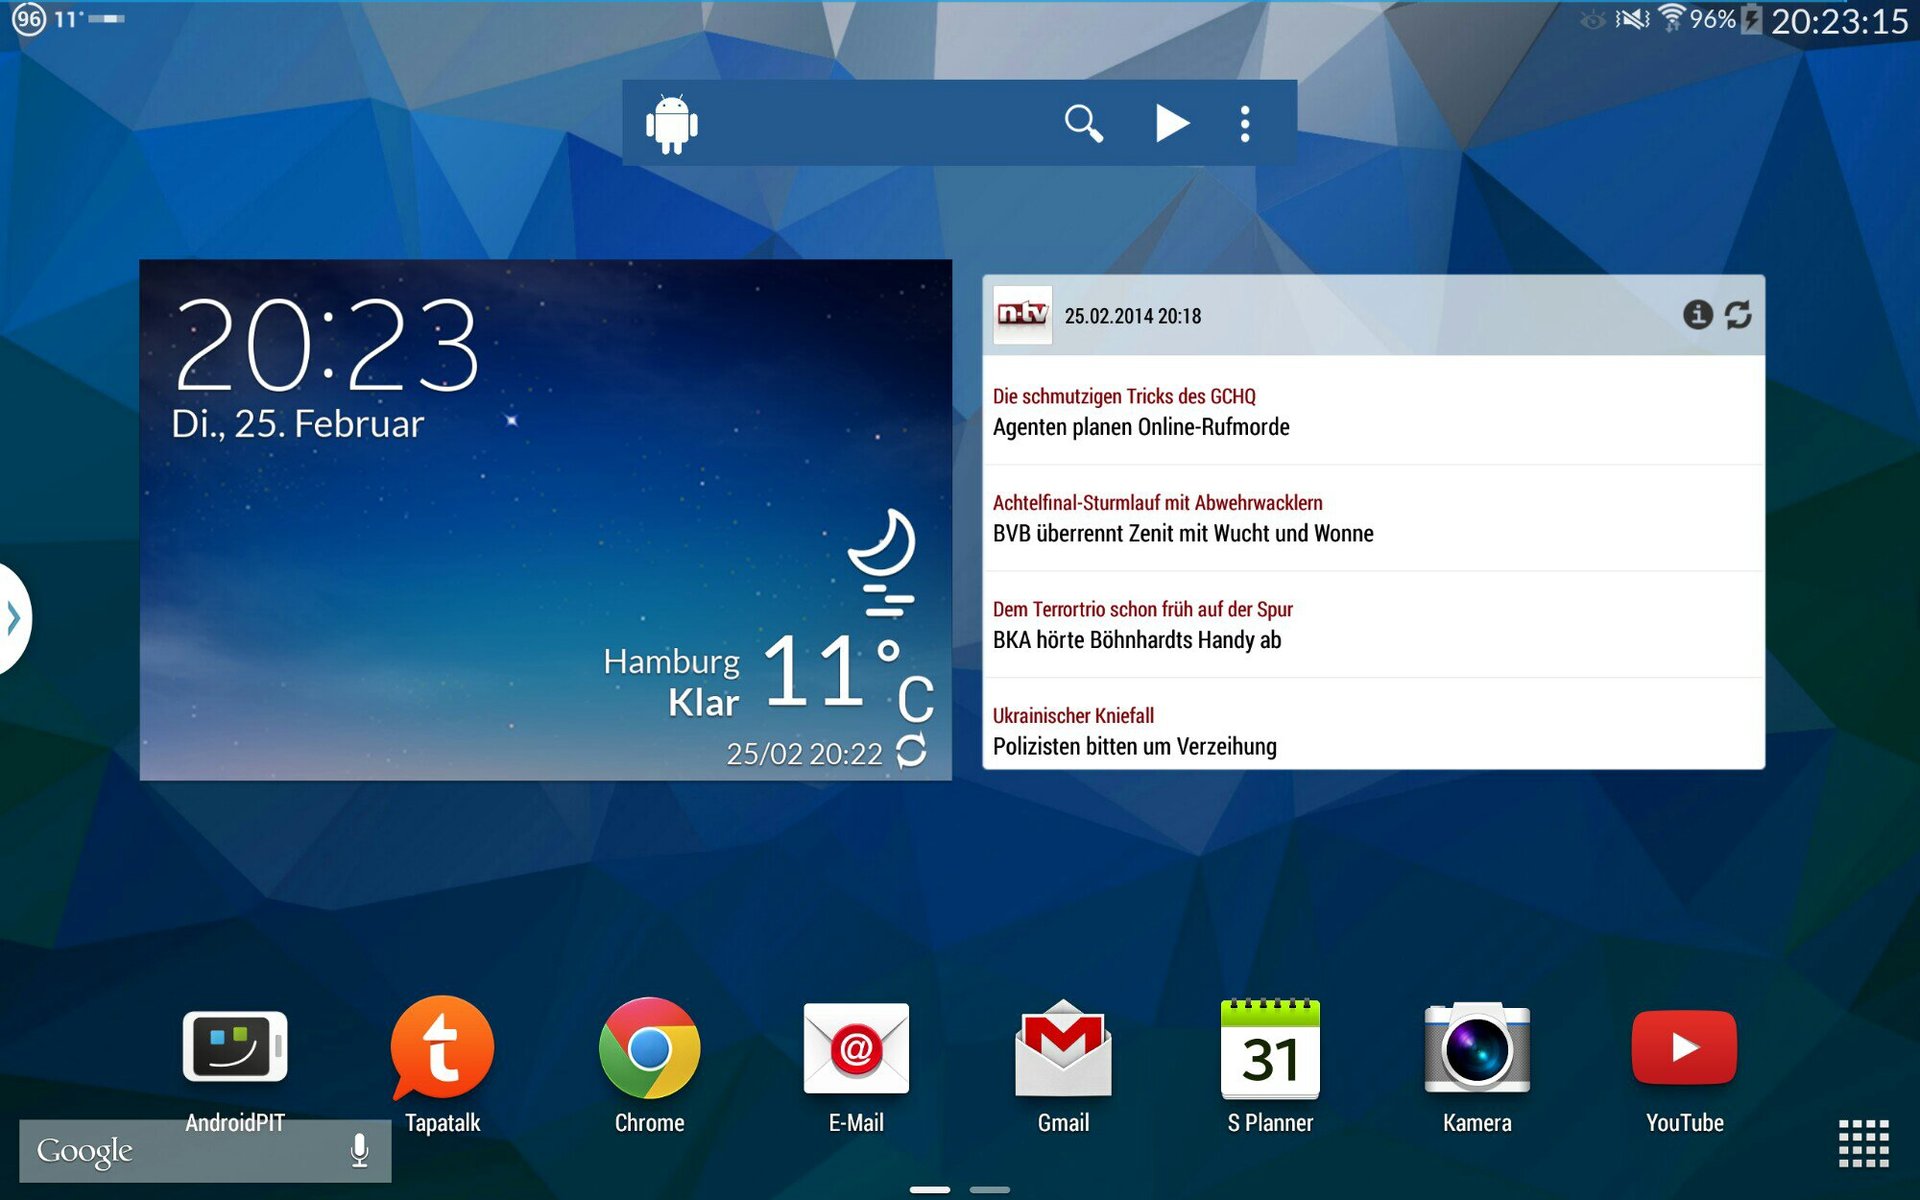
Task: Switch to second home screen page indicator
Action: coord(990,1189)
